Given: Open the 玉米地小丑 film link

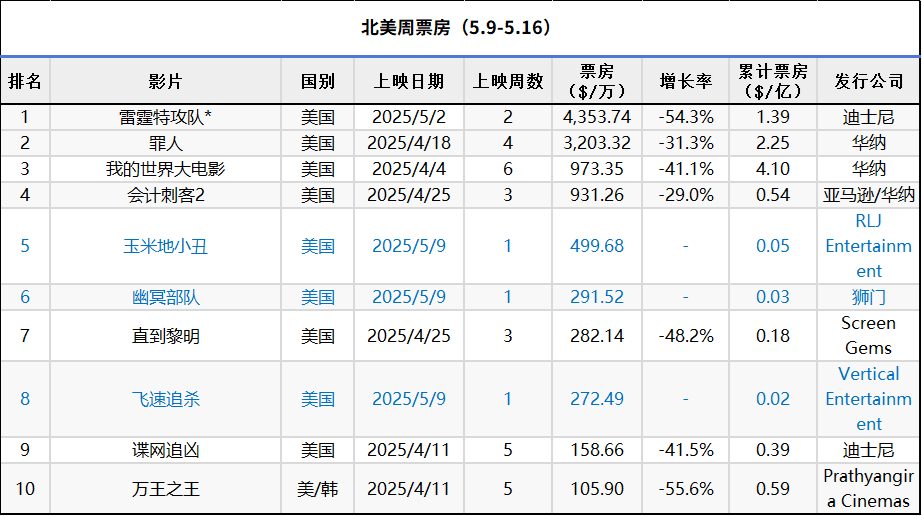Looking at the screenshot, I should click(x=165, y=246).
